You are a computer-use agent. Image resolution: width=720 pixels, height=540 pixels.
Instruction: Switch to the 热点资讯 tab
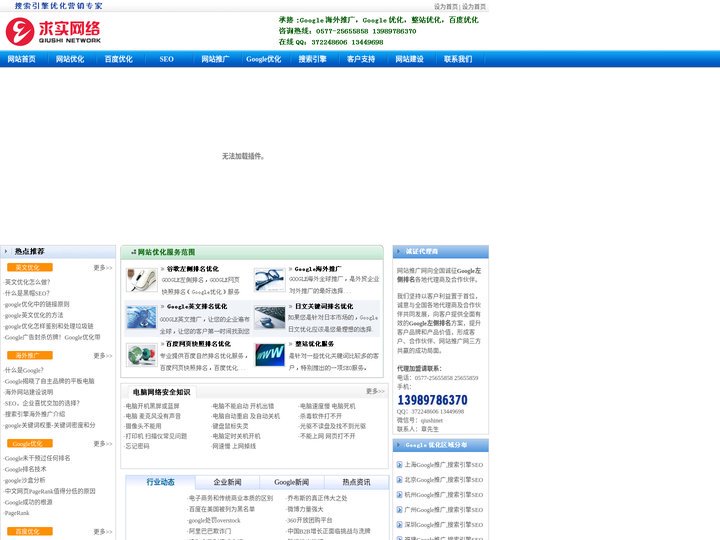356,482
